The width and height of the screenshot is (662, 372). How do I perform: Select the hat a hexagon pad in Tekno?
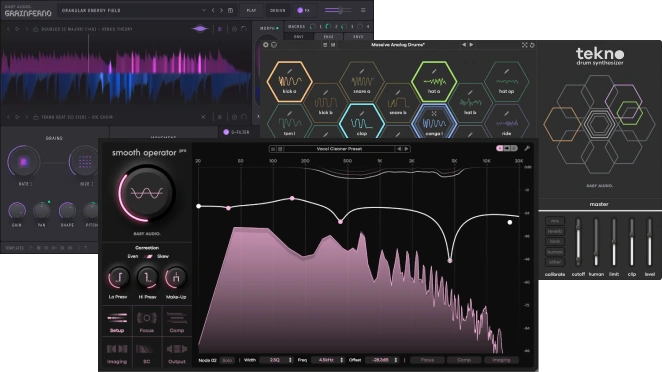(434, 81)
